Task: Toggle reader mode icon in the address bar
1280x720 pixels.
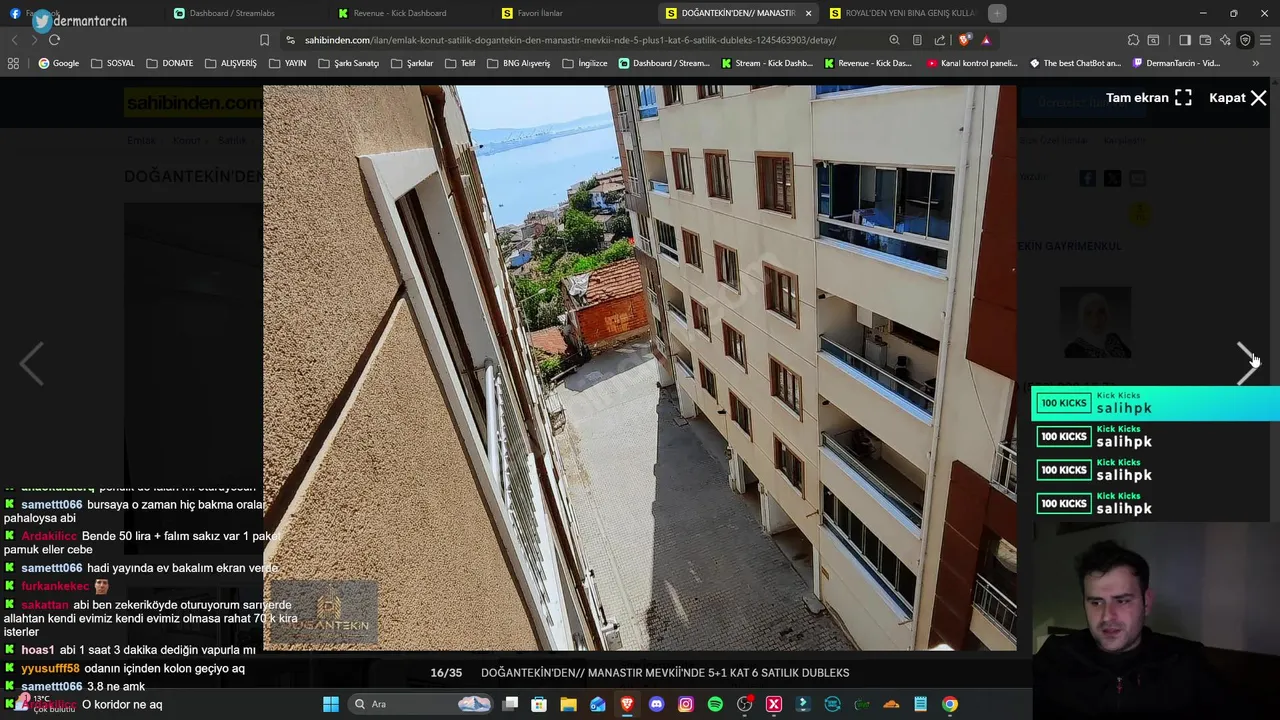Action: click(917, 40)
